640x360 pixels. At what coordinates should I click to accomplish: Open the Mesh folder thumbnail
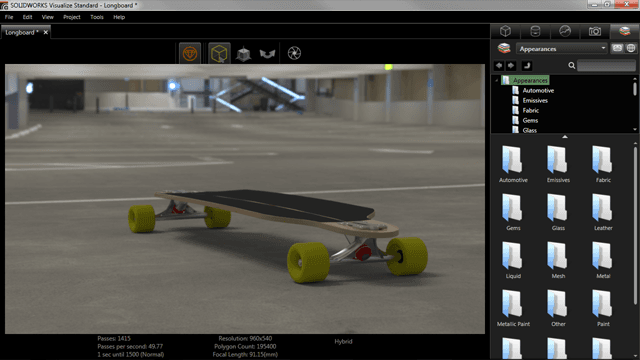[x=558, y=260]
